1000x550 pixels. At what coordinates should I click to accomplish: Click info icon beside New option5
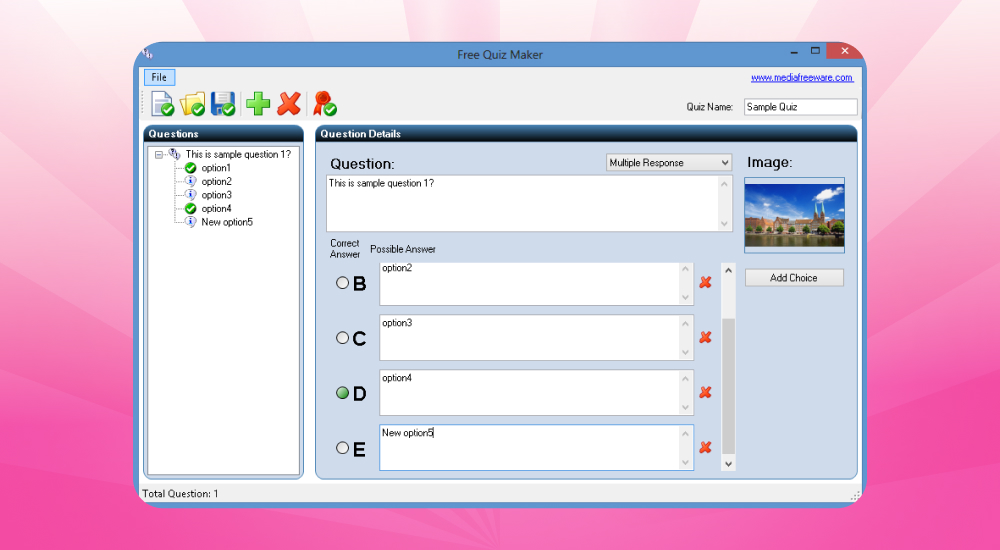[x=190, y=222]
